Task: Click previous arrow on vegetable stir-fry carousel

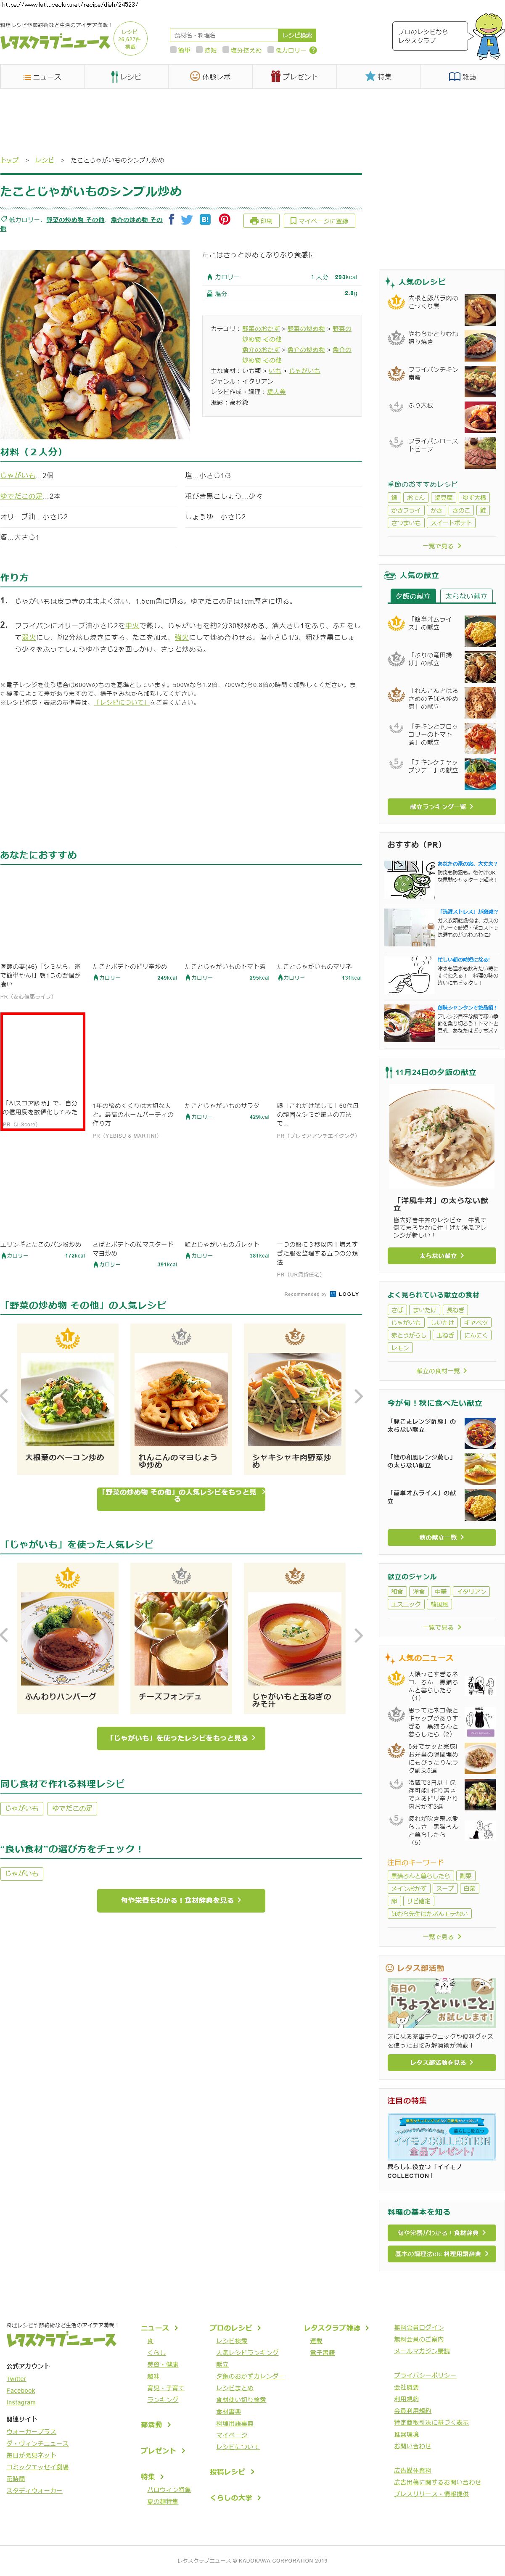Action: pyautogui.click(x=5, y=1396)
